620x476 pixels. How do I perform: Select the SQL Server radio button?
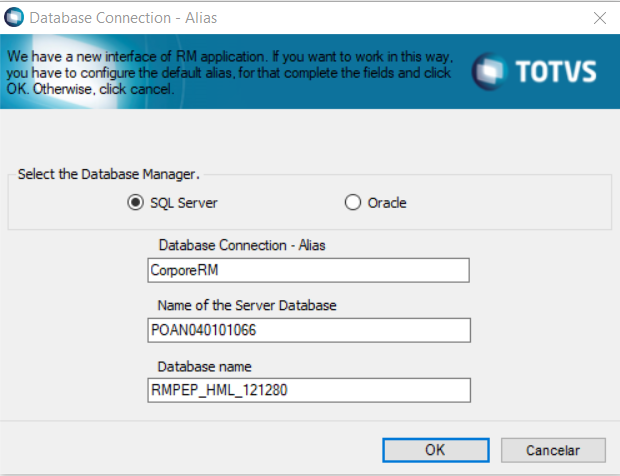click(x=135, y=202)
